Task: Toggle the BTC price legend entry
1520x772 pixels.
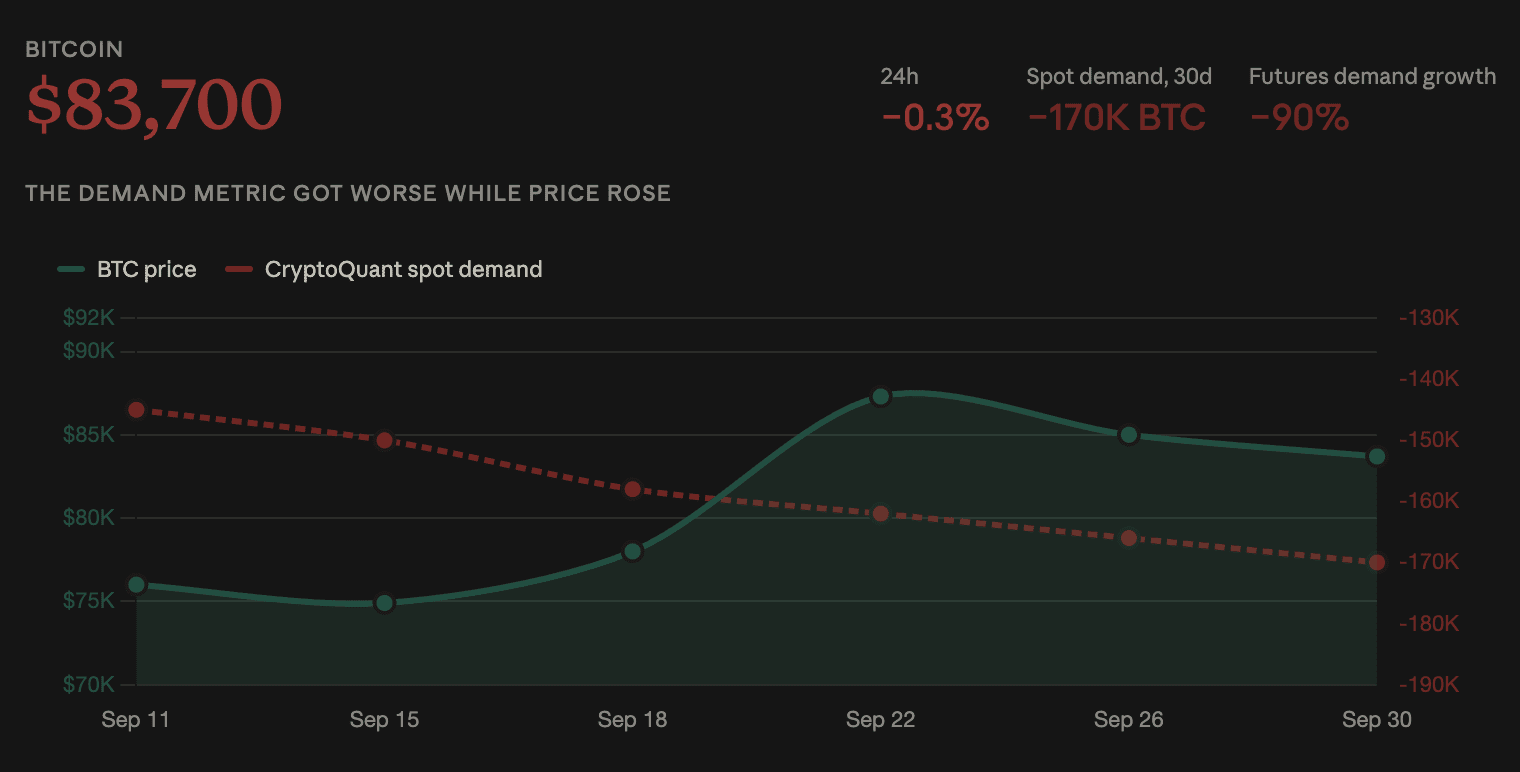Action: click(x=126, y=269)
